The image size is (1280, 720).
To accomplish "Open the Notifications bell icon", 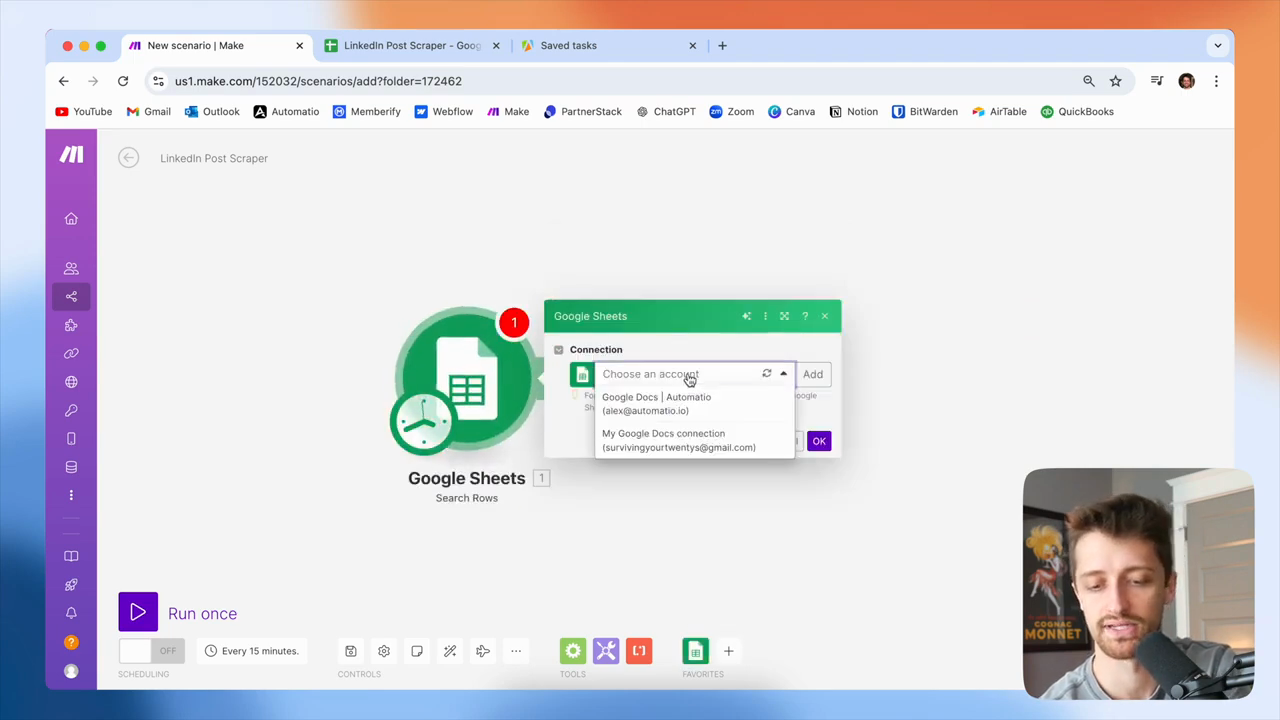I will [71, 613].
